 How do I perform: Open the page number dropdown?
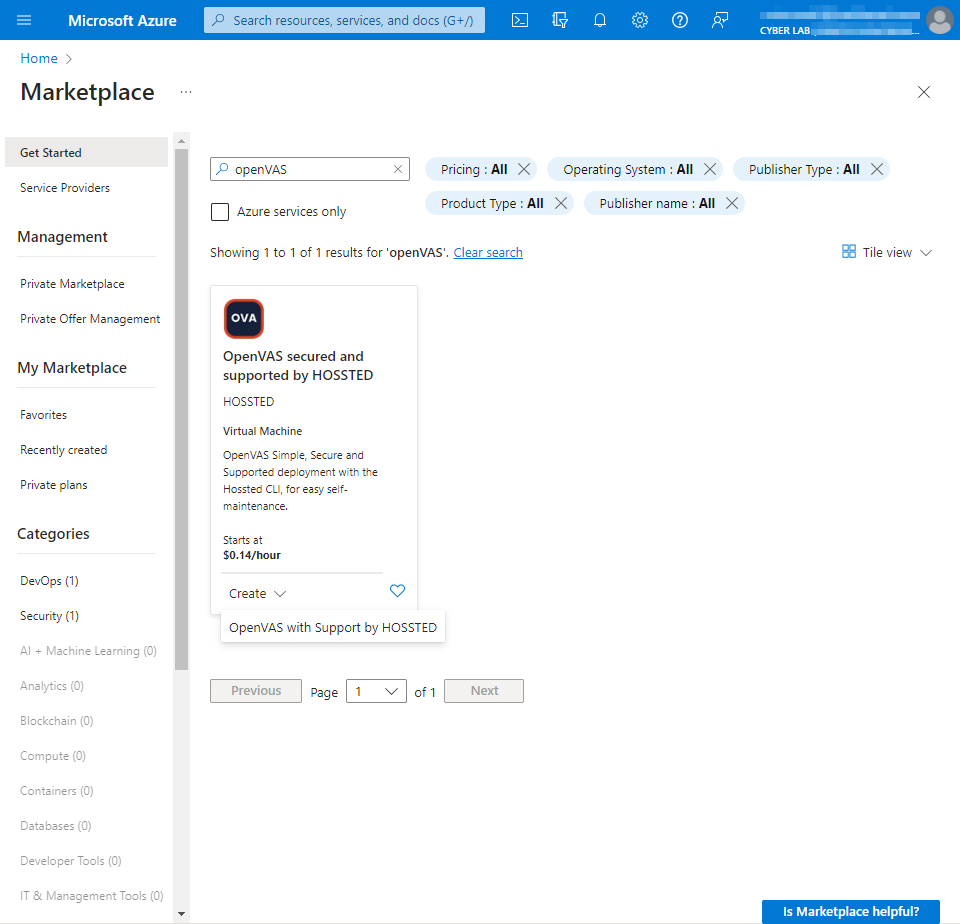click(x=376, y=691)
